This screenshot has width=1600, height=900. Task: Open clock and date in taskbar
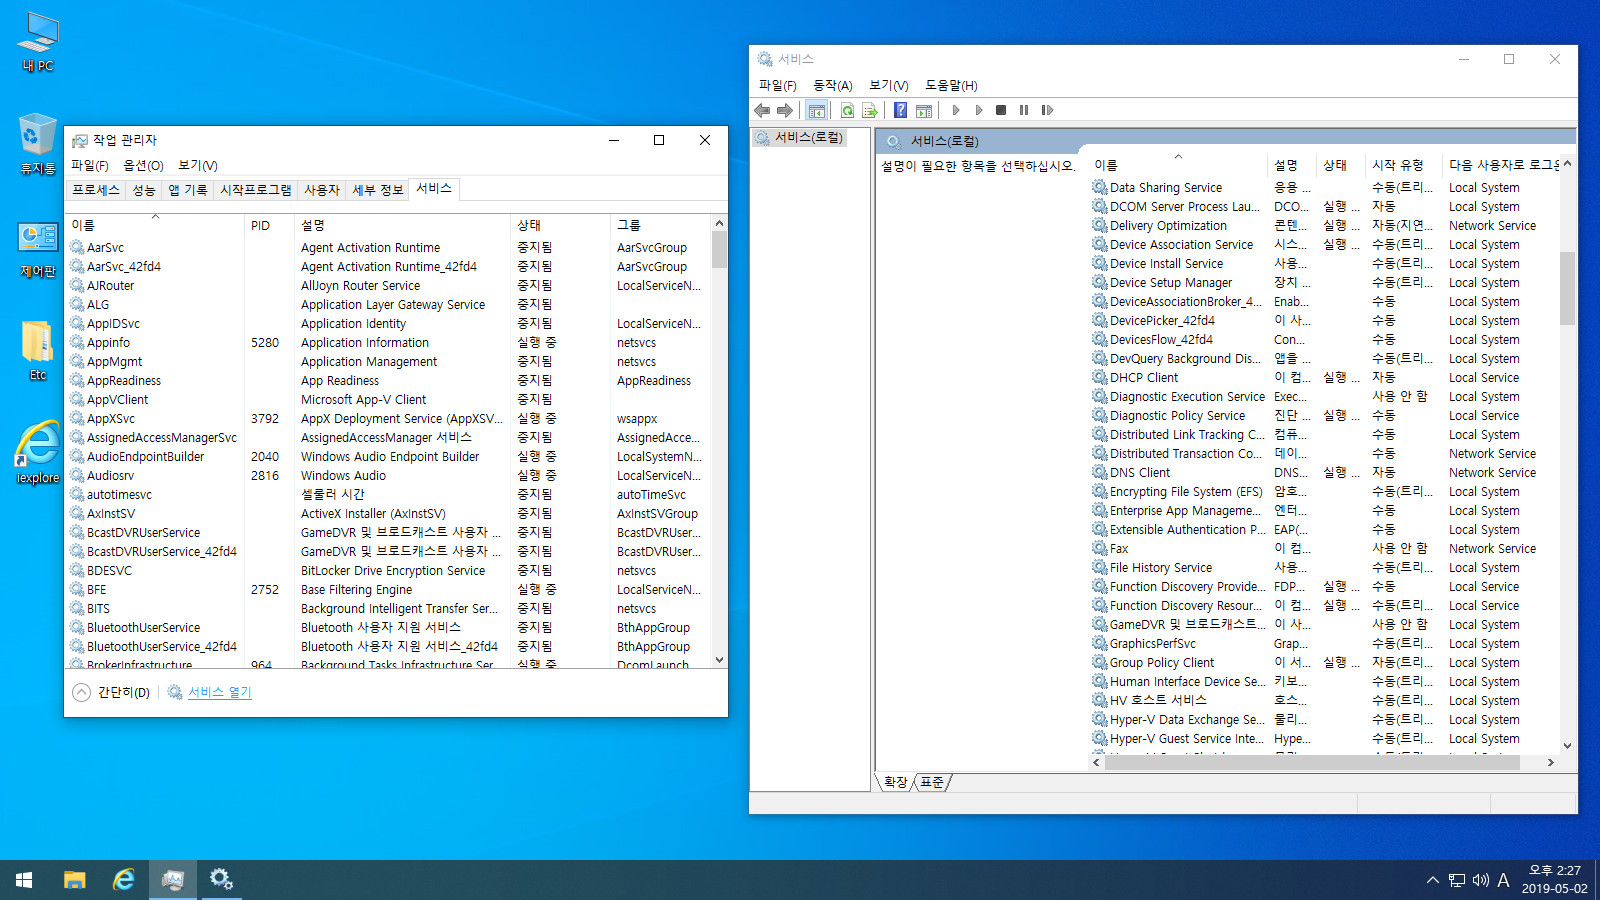click(1554, 880)
